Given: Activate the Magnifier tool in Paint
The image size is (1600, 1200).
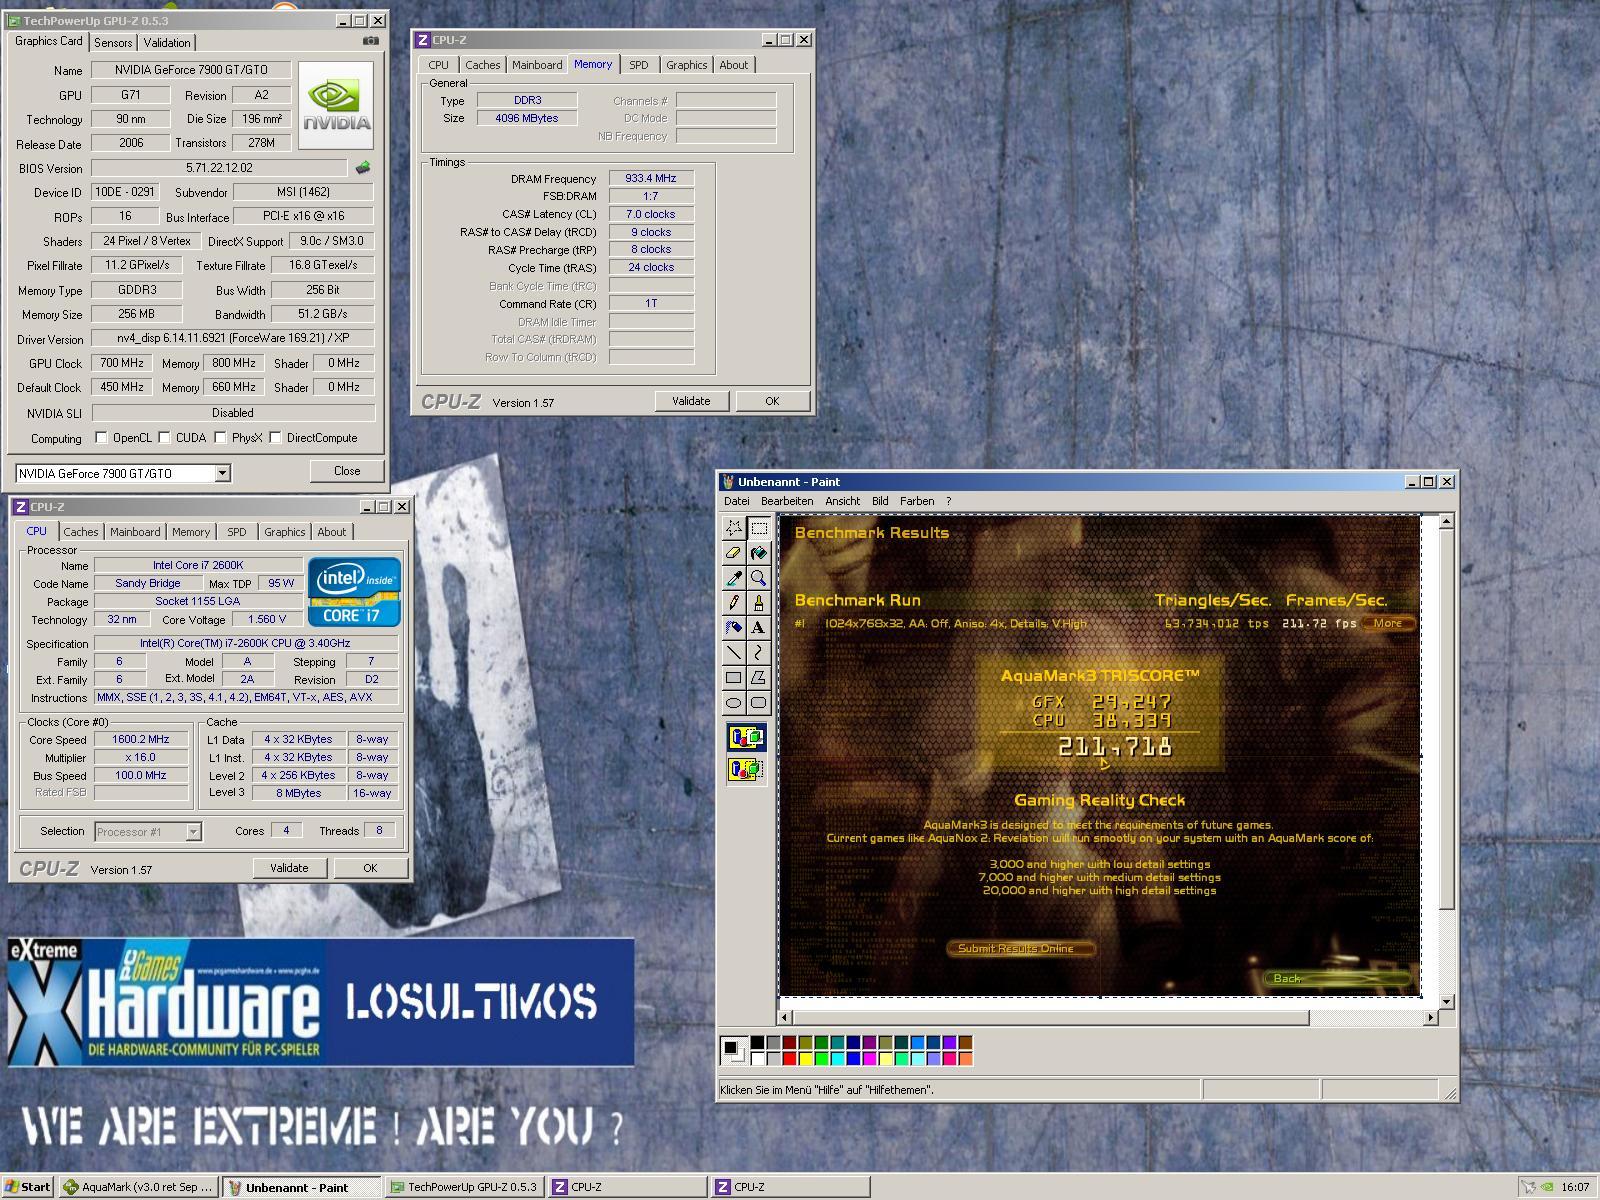Looking at the screenshot, I should pos(759,578).
